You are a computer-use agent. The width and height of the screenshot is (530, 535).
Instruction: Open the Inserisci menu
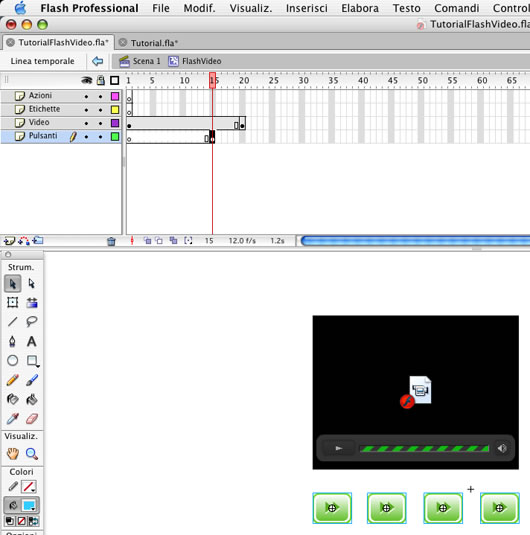click(306, 8)
